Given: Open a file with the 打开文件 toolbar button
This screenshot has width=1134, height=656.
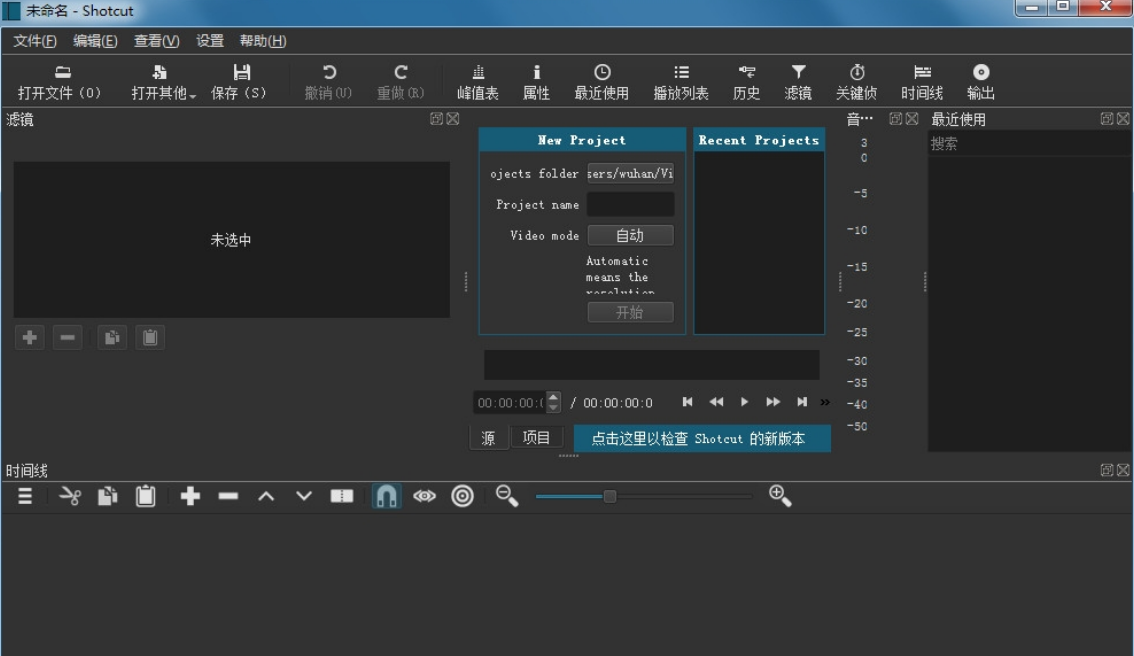Looking at the screenshot, I should point(59,82).
